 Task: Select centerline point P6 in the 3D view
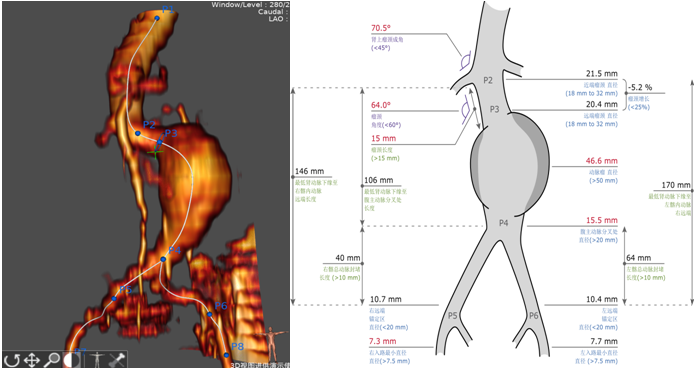pos(209,314)
